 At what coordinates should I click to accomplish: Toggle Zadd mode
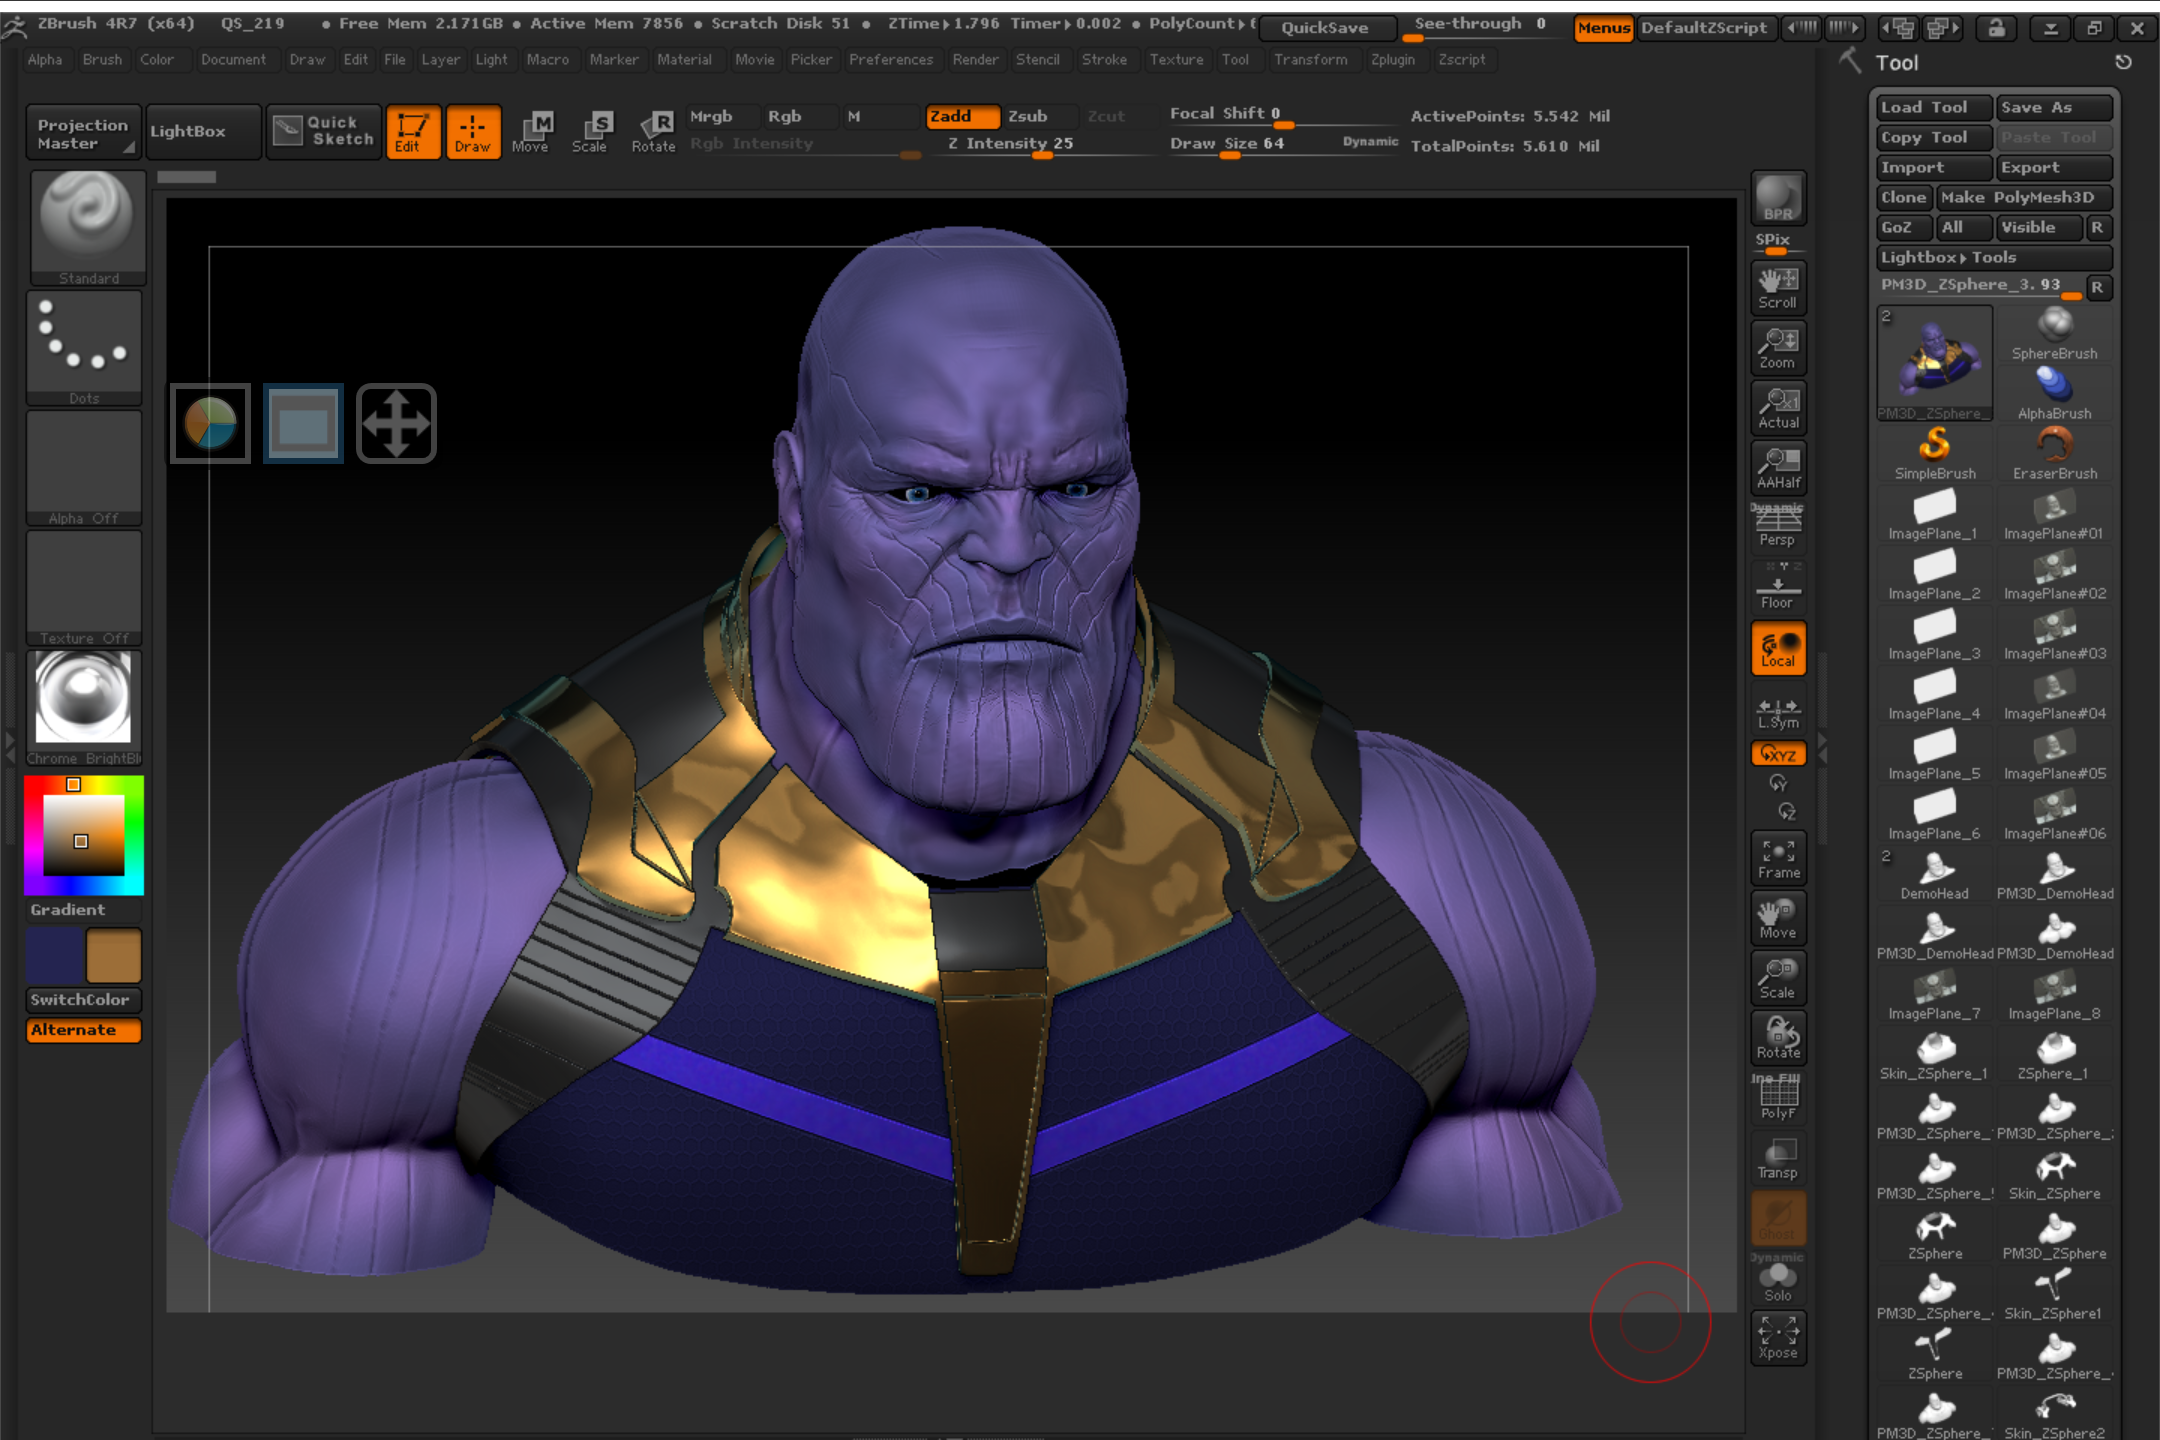(x=961, y=116)
